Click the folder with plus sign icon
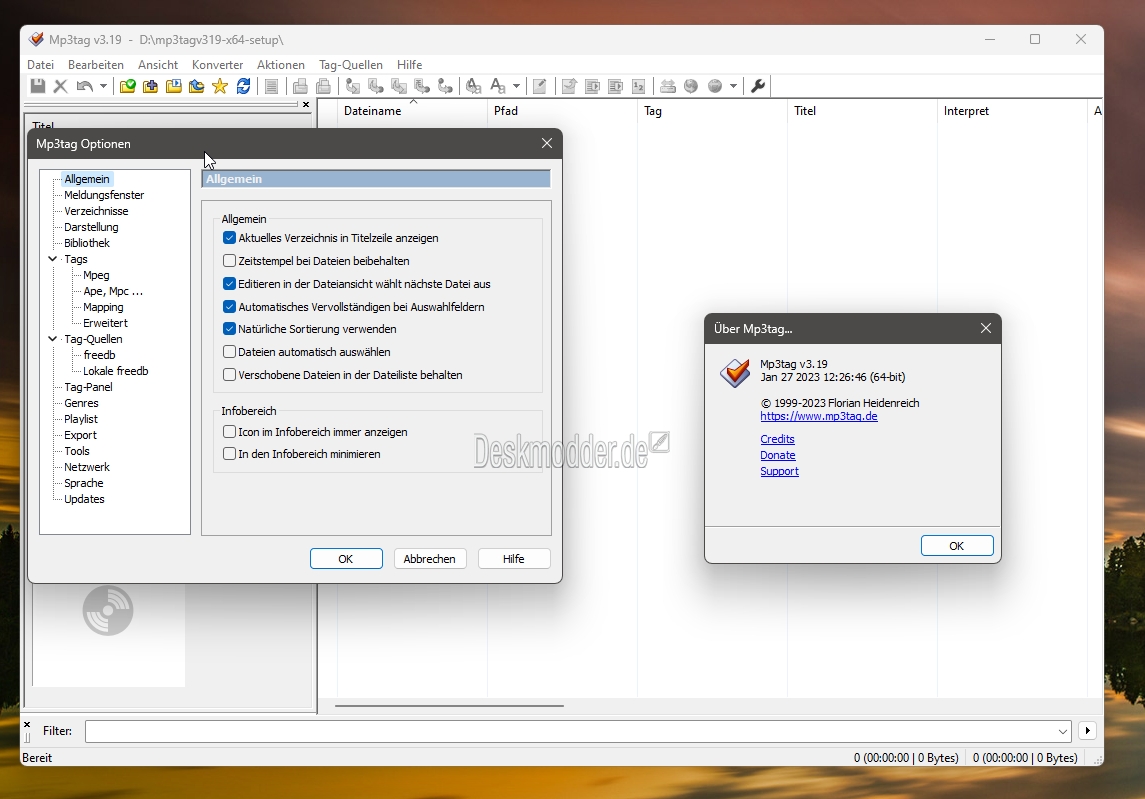The image size is (1145, 799). pos(150,86)
